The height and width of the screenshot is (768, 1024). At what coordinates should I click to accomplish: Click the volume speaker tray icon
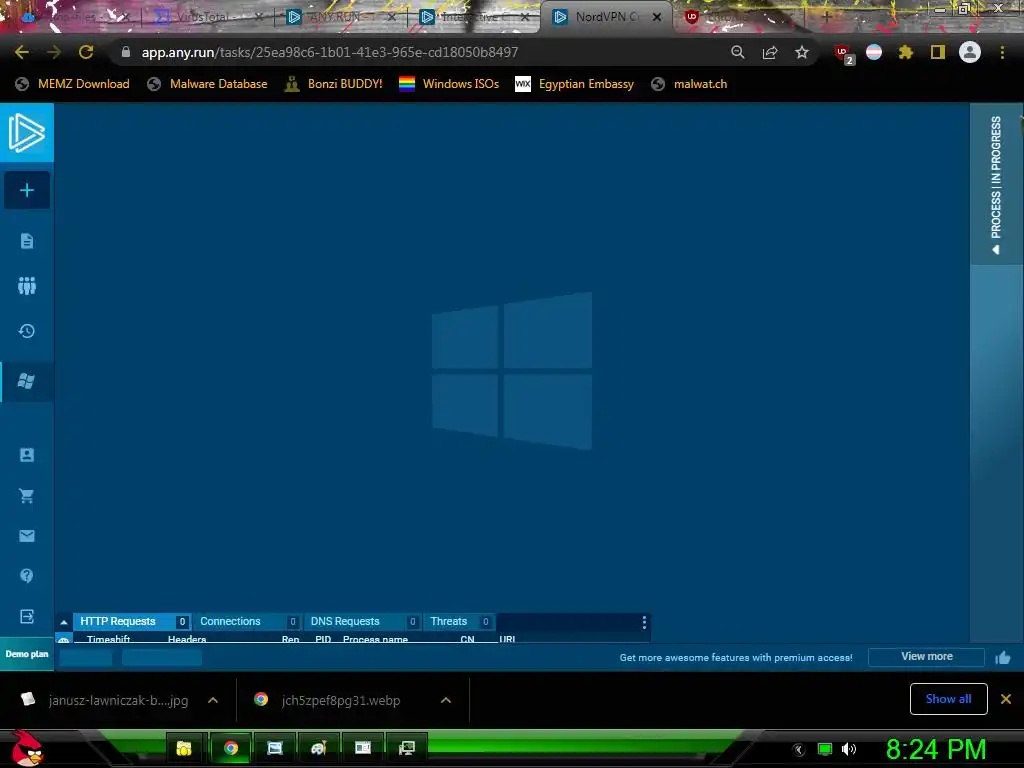coord(849,749)
